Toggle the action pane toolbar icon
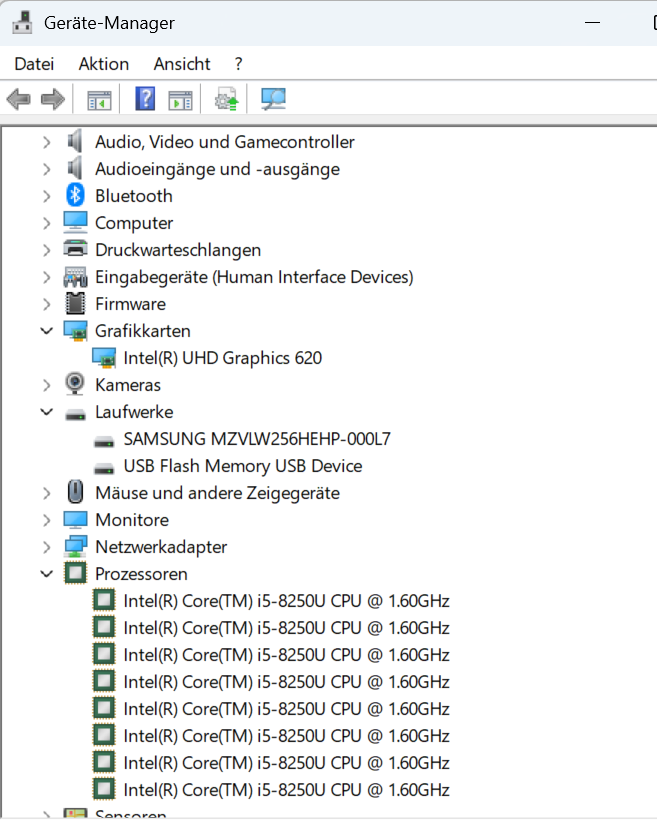657x820 pixels. (180, 99)
